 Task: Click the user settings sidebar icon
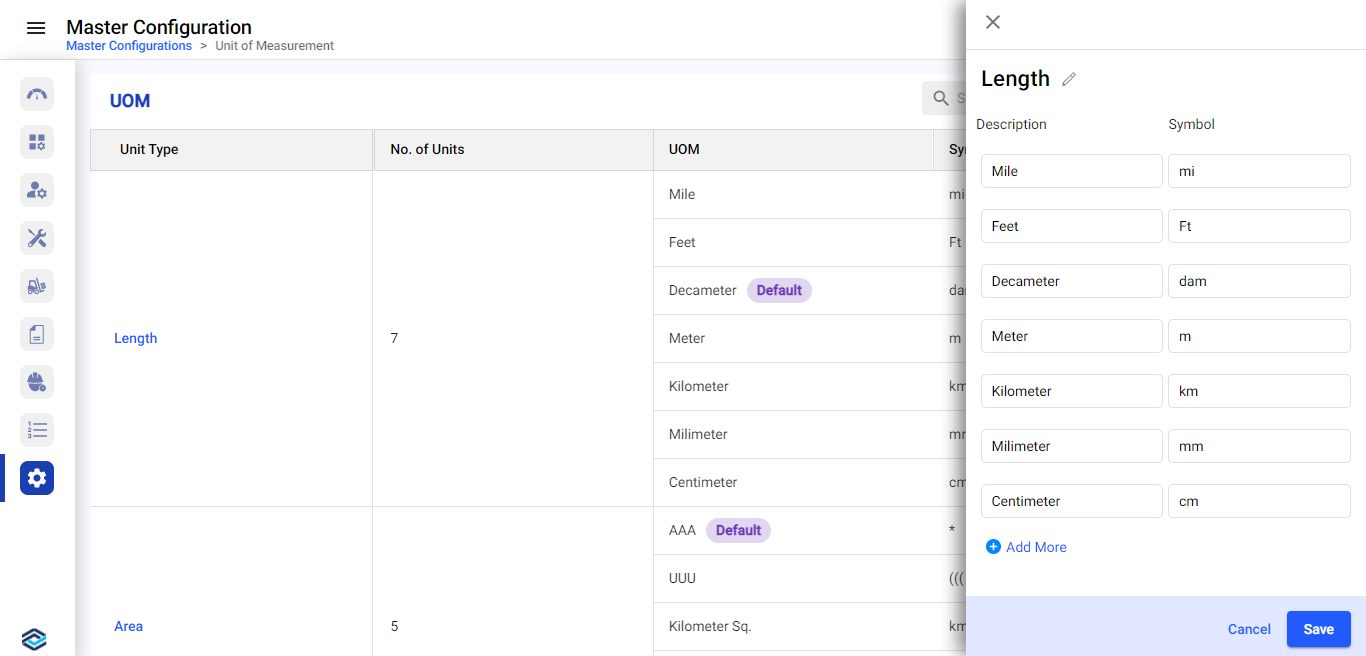[37, 190]
